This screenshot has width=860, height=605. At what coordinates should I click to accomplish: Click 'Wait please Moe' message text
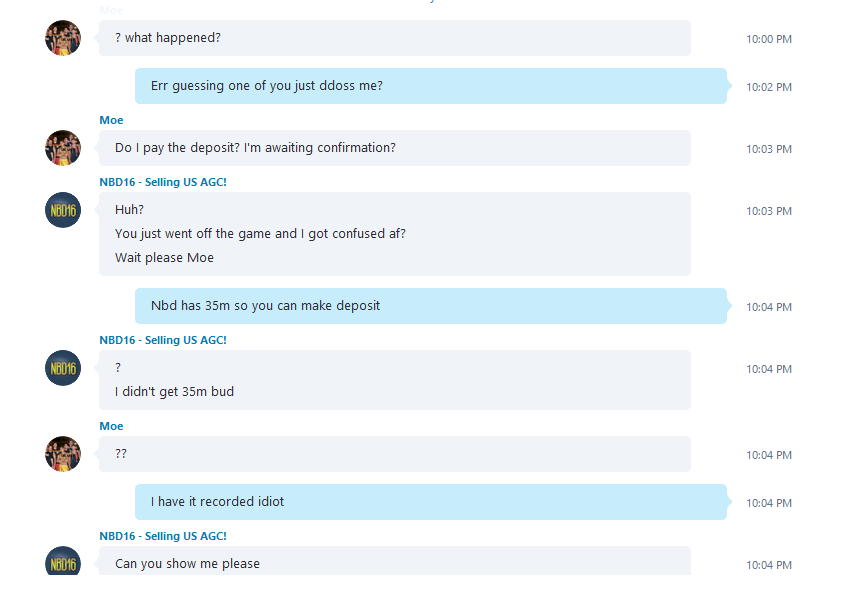165,258
